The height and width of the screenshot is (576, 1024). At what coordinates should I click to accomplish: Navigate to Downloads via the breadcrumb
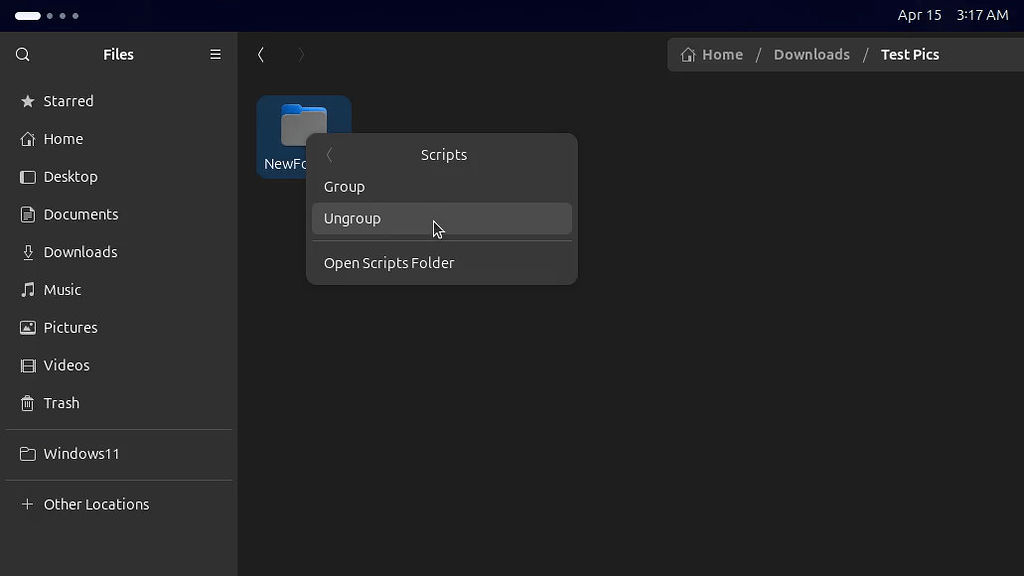coord(811,54)
